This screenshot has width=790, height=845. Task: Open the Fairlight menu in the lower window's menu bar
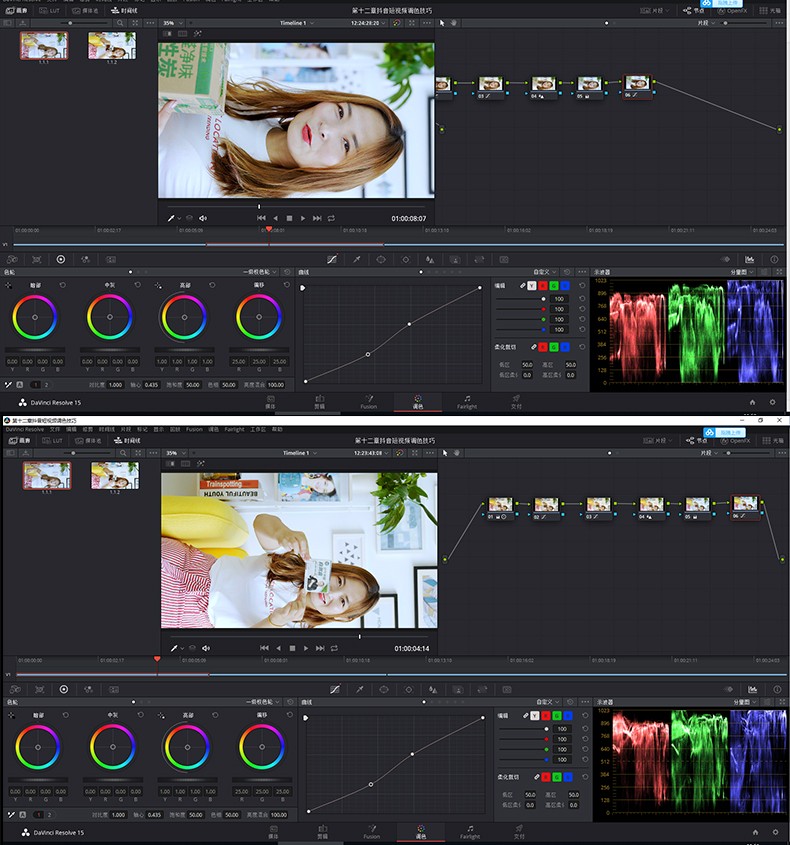point(233,429)
